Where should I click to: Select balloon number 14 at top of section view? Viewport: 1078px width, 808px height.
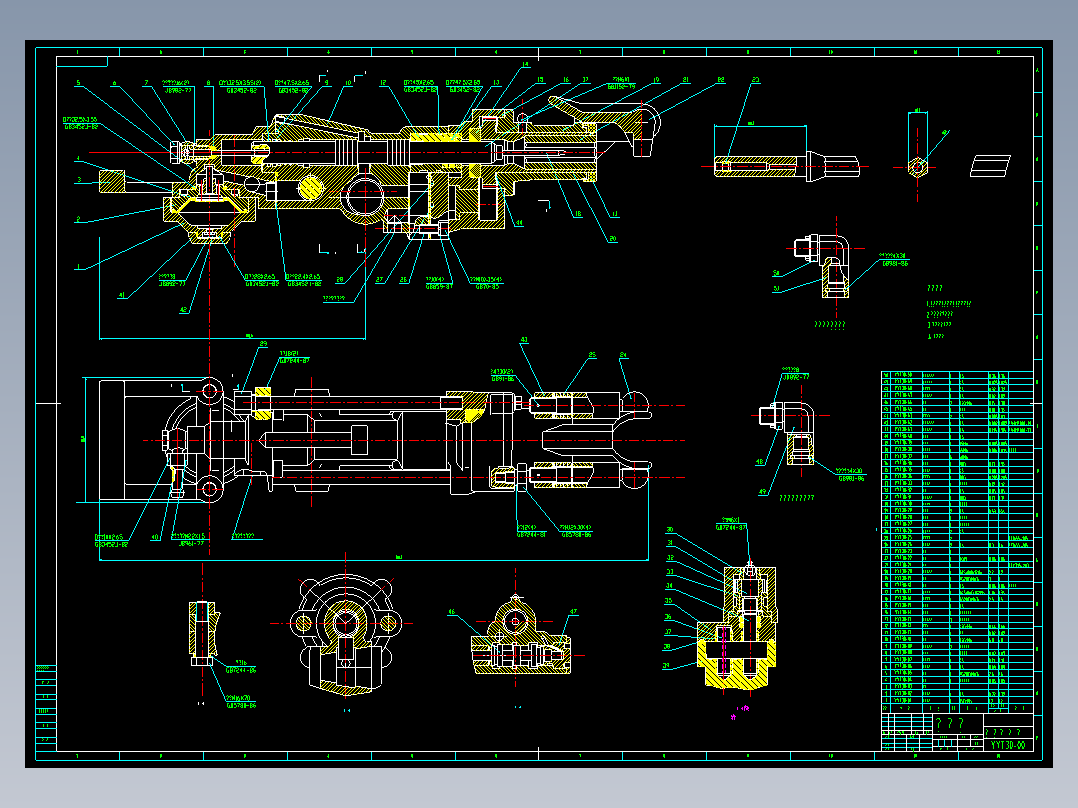525,65
